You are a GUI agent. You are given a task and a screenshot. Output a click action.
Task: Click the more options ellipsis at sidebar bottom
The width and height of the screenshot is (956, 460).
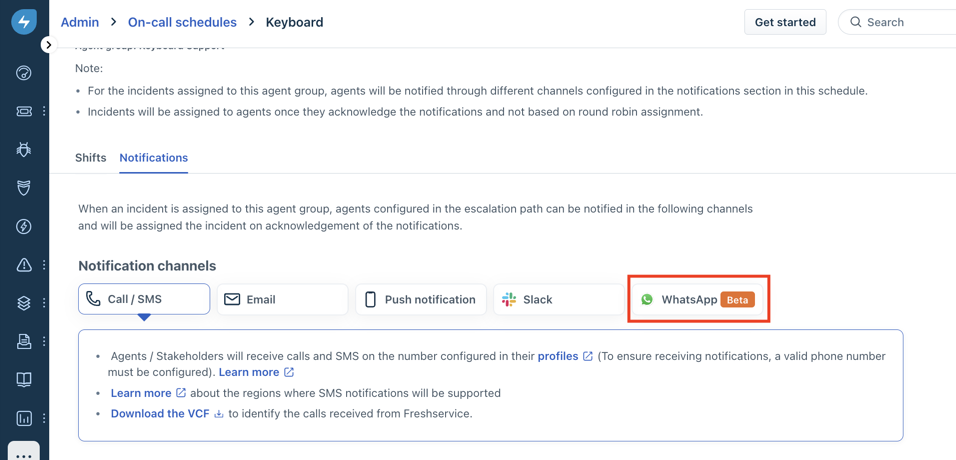click(24, 454)
